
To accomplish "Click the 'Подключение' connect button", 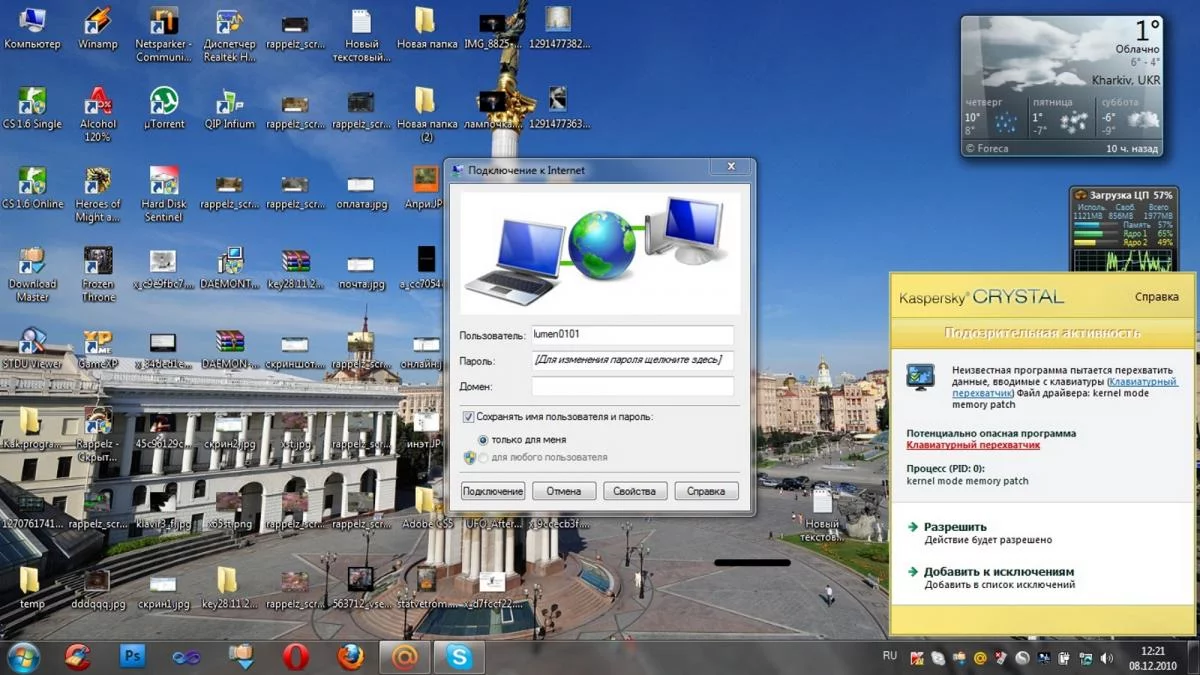I will point(492,491).
